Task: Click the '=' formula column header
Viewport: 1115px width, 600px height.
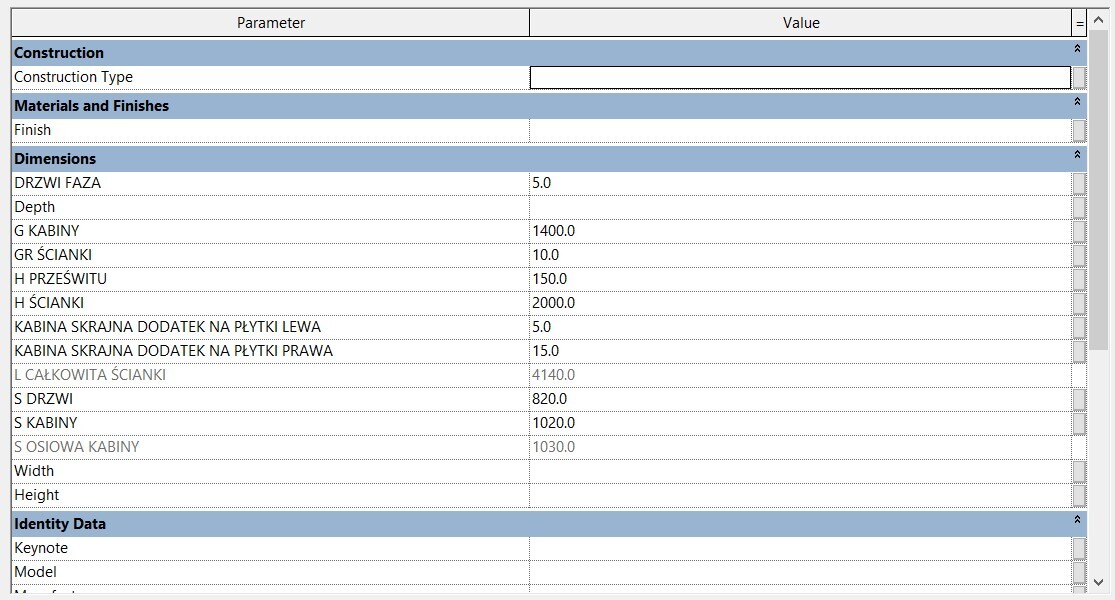Action: (x=1079, y=23)
